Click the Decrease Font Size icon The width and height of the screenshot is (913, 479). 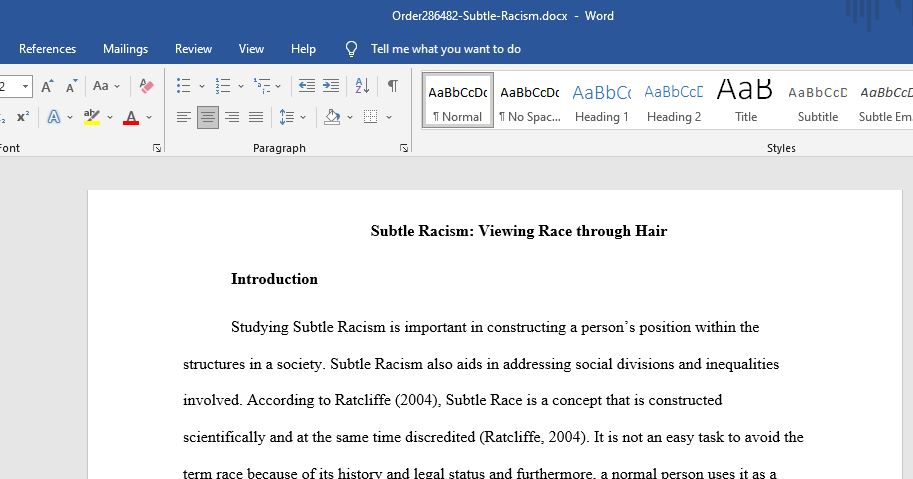[x=71, y=86]
